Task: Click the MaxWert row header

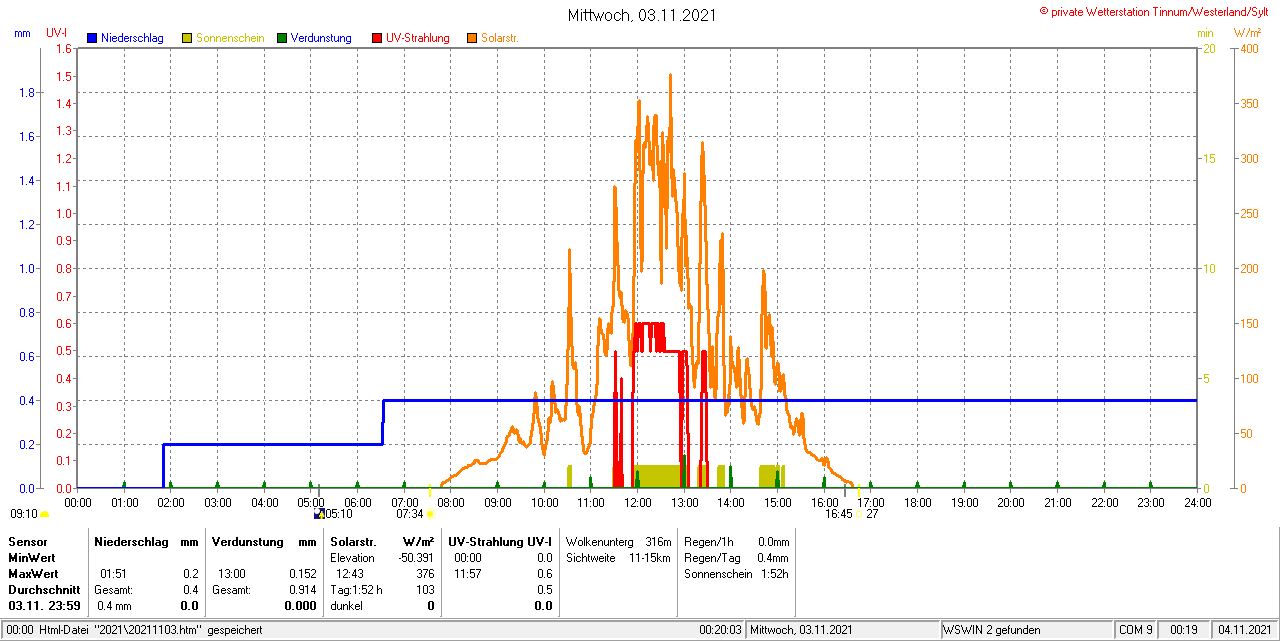Action: [34, 574]
